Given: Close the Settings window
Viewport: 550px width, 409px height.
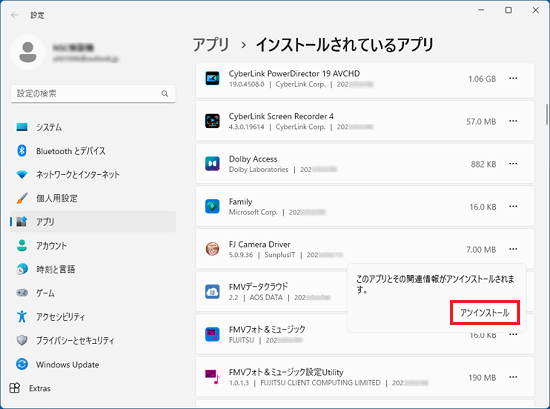Looking at the screenshot, I should click(x=536, y=10).
